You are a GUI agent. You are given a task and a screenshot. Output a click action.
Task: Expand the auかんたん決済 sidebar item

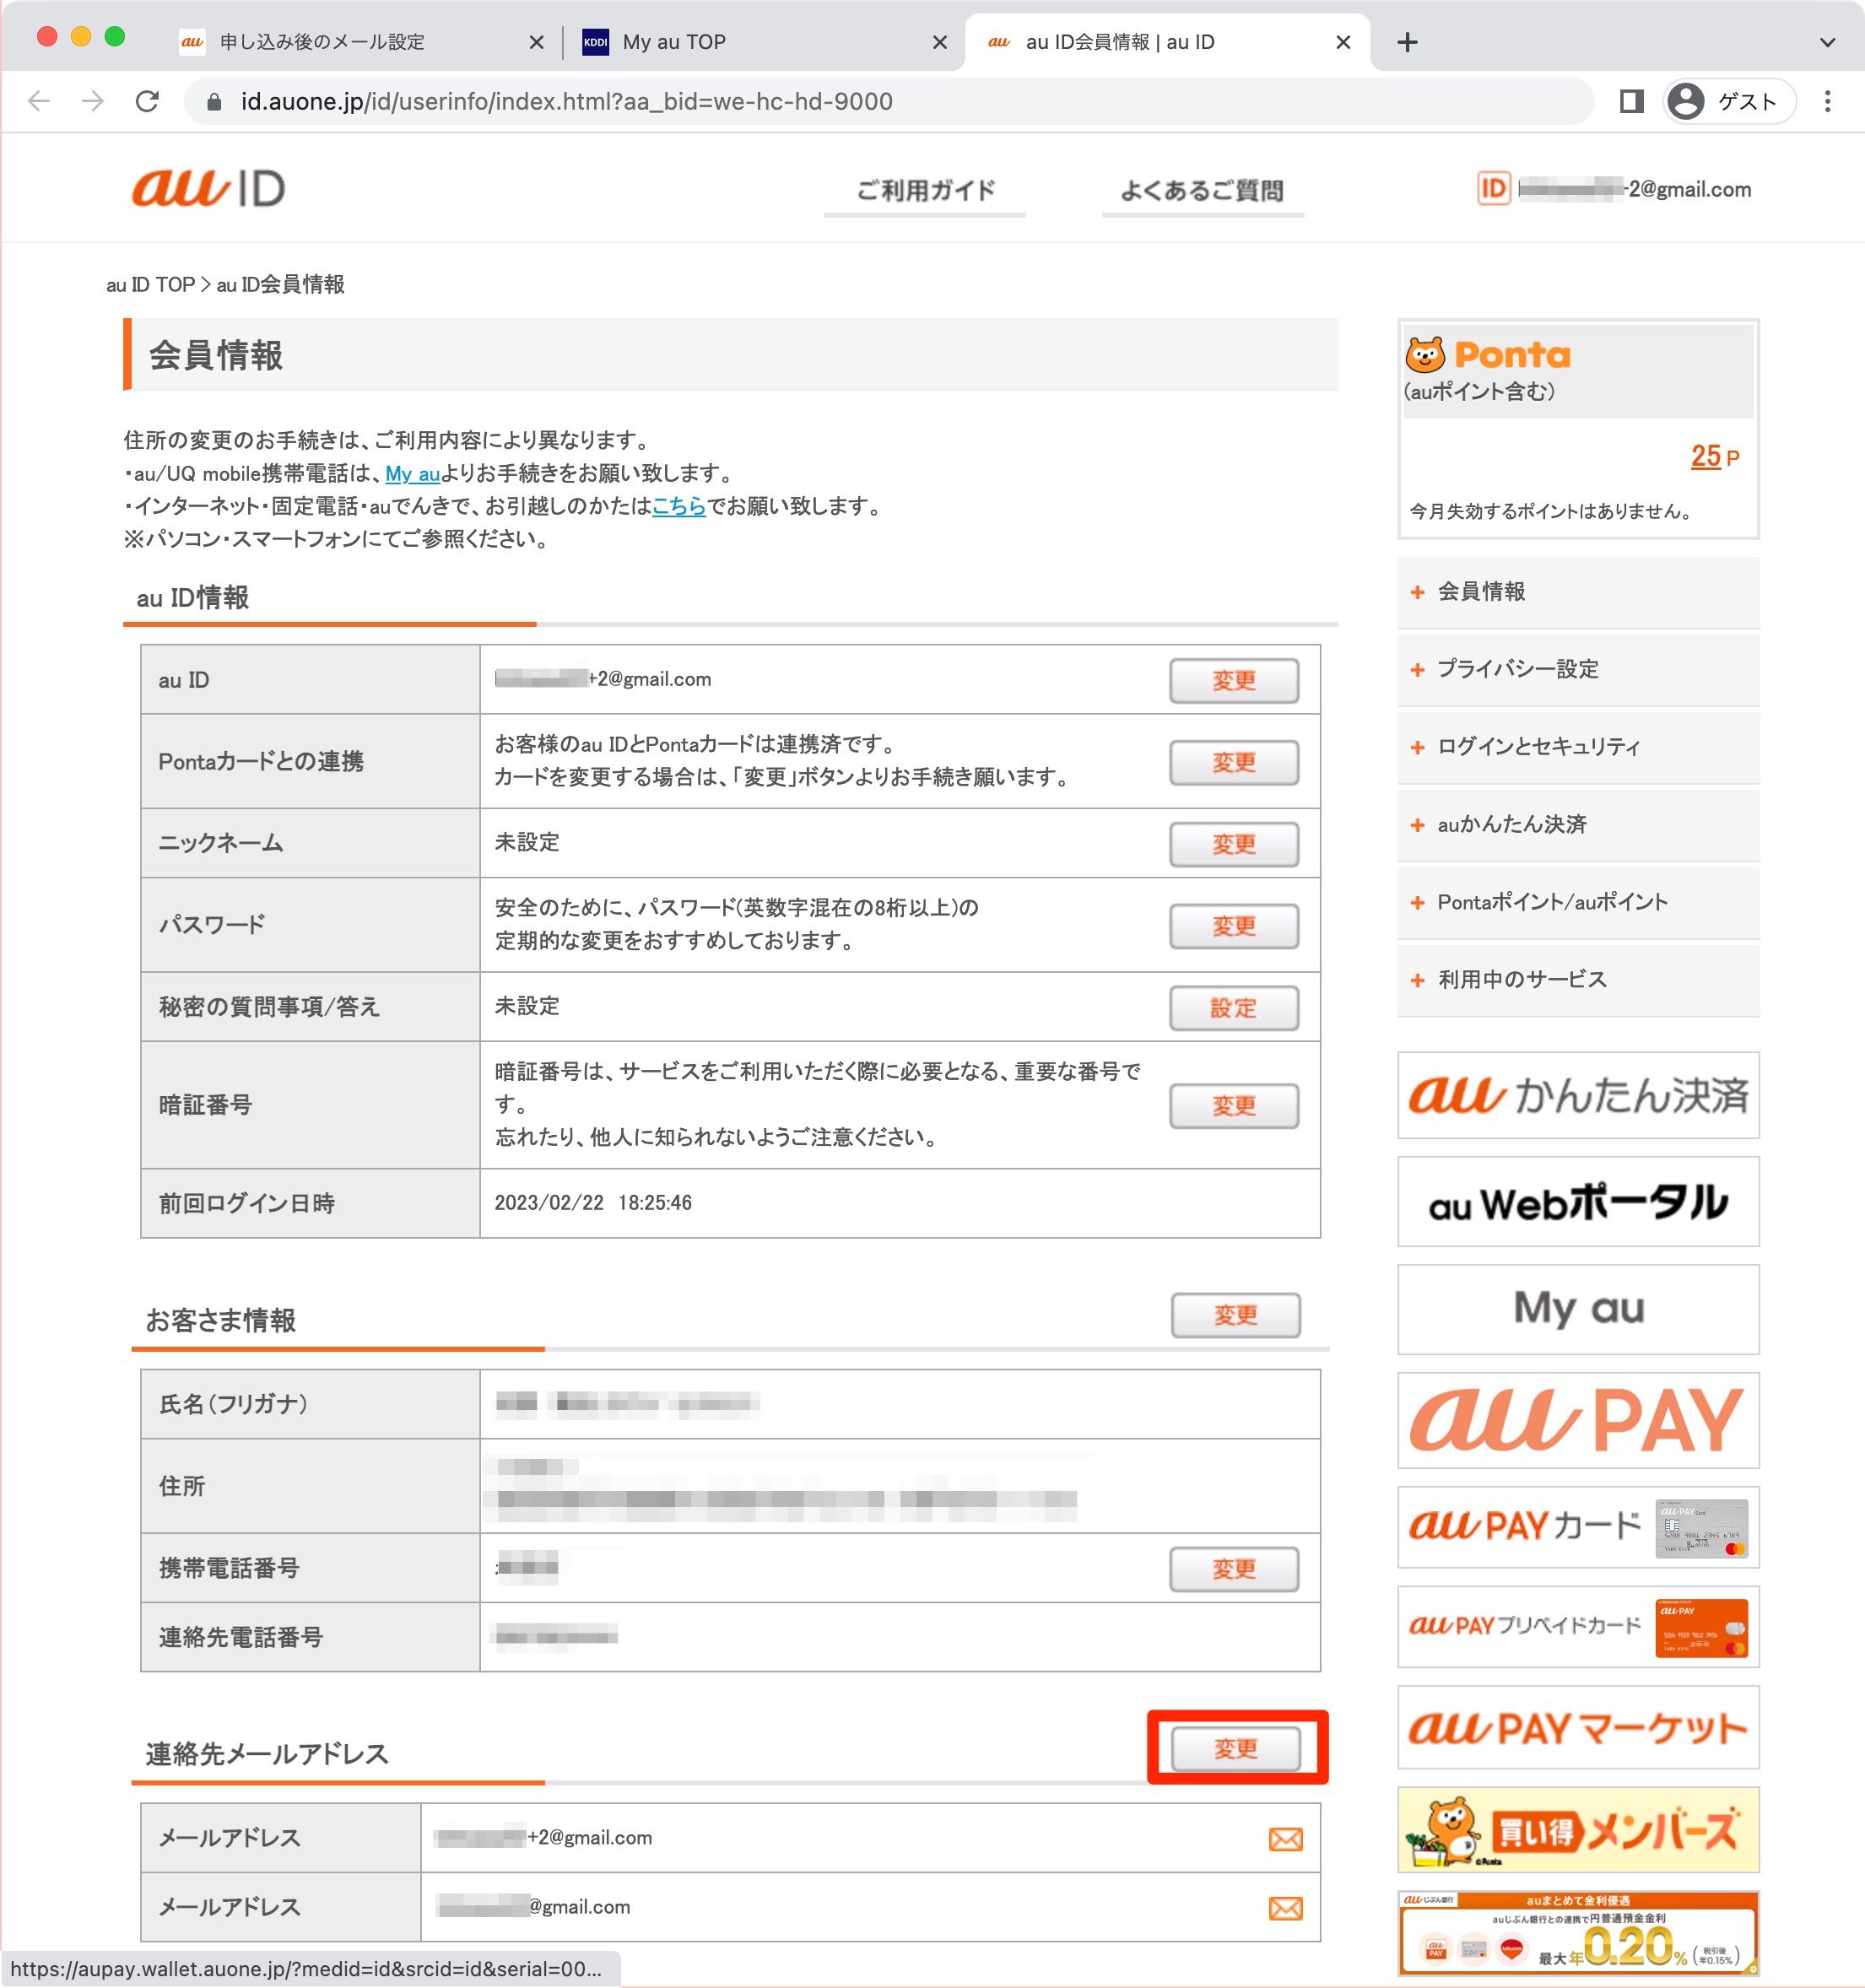pyautogui.click(x=1578, y=825)
